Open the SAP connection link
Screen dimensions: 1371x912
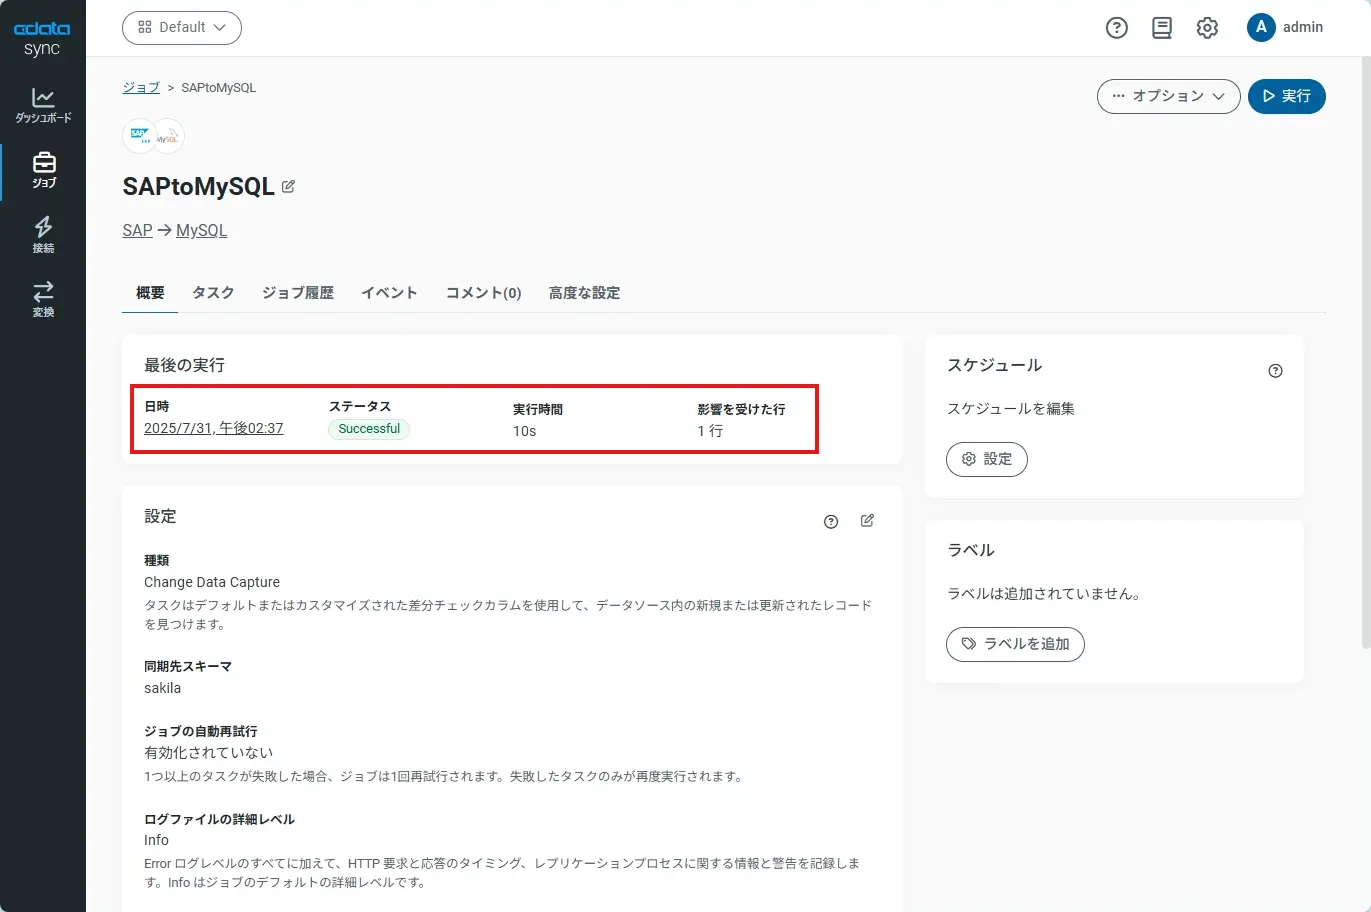coord(138,230)
